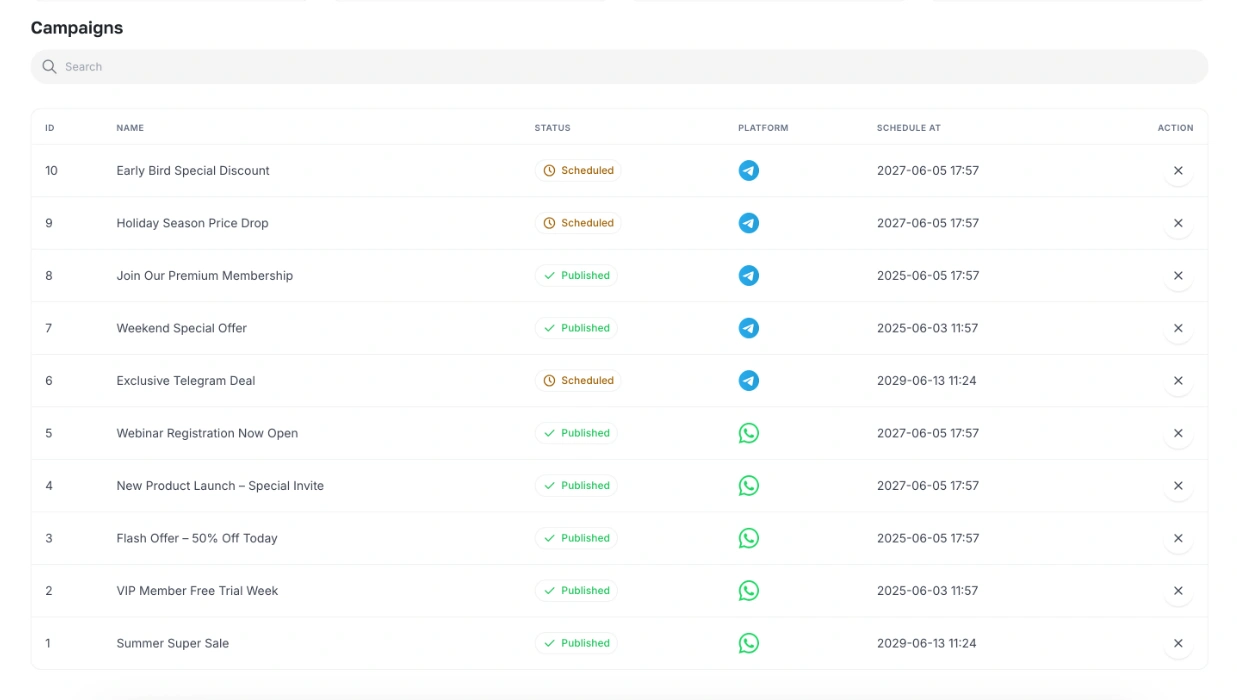
Task: Remove the Join Our Premium Membership campaign
Action: point(1177,276)
